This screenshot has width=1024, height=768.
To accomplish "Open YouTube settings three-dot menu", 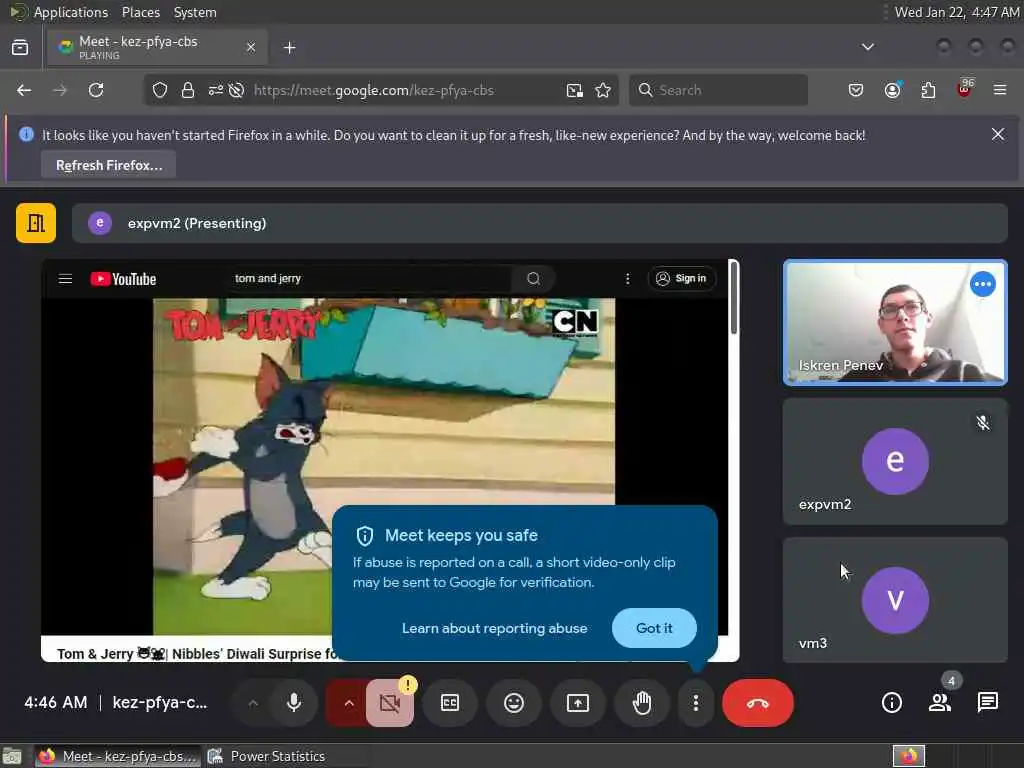I will coord(628,279).
